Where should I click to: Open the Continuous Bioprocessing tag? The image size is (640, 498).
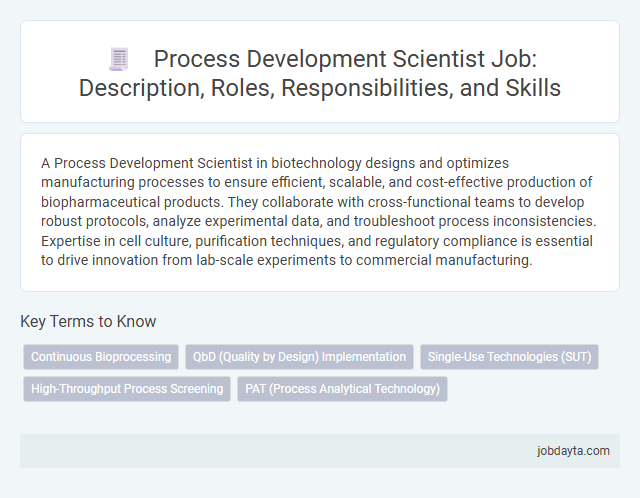(x=101, y=357)
